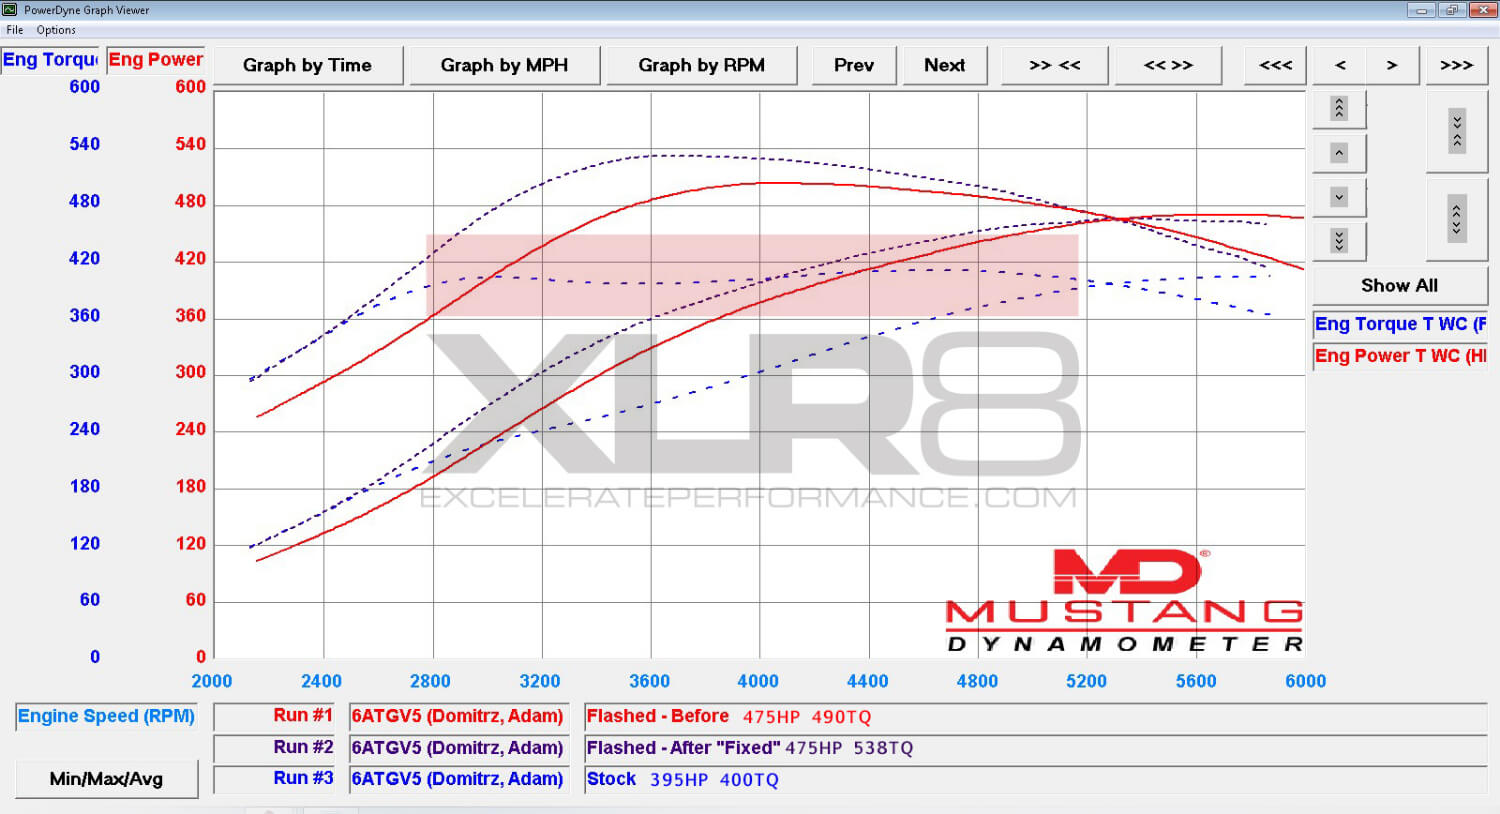Click the Min/Max/Avg button
Viewport: 1500px width, 814px height.
(x=106, y=779)
